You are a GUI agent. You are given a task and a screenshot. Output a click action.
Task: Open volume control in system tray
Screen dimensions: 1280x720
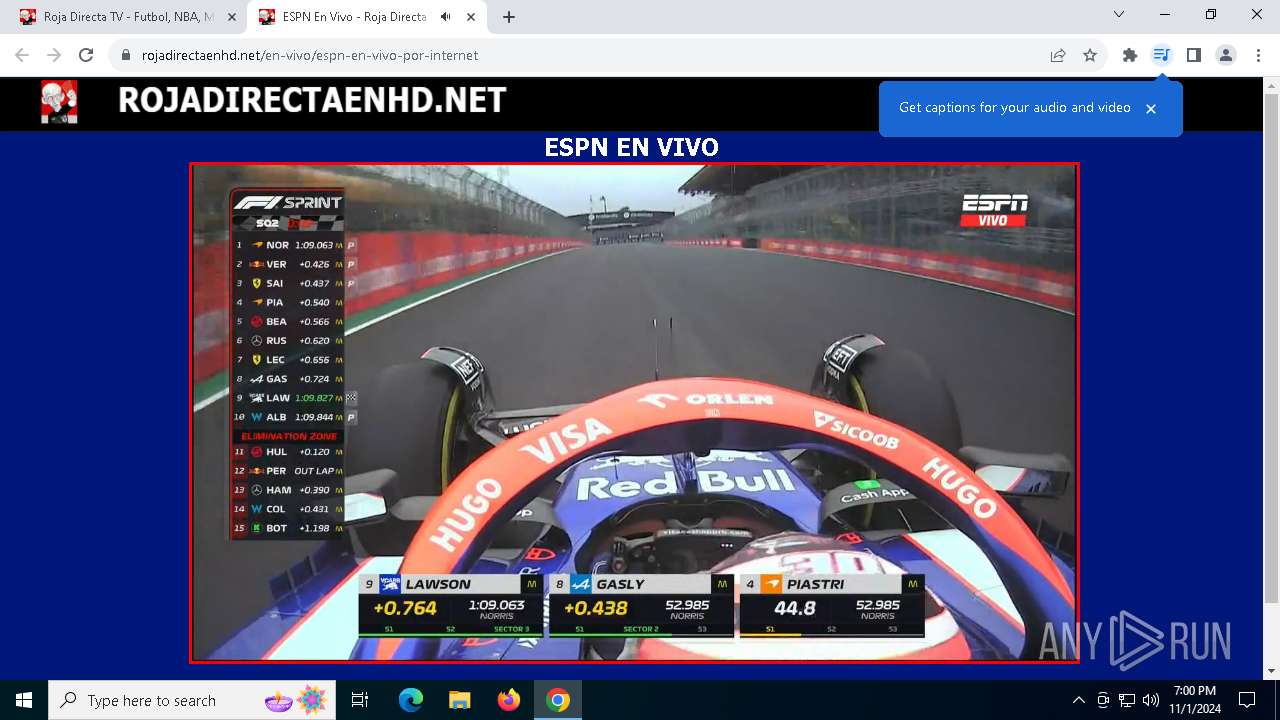1151,700
